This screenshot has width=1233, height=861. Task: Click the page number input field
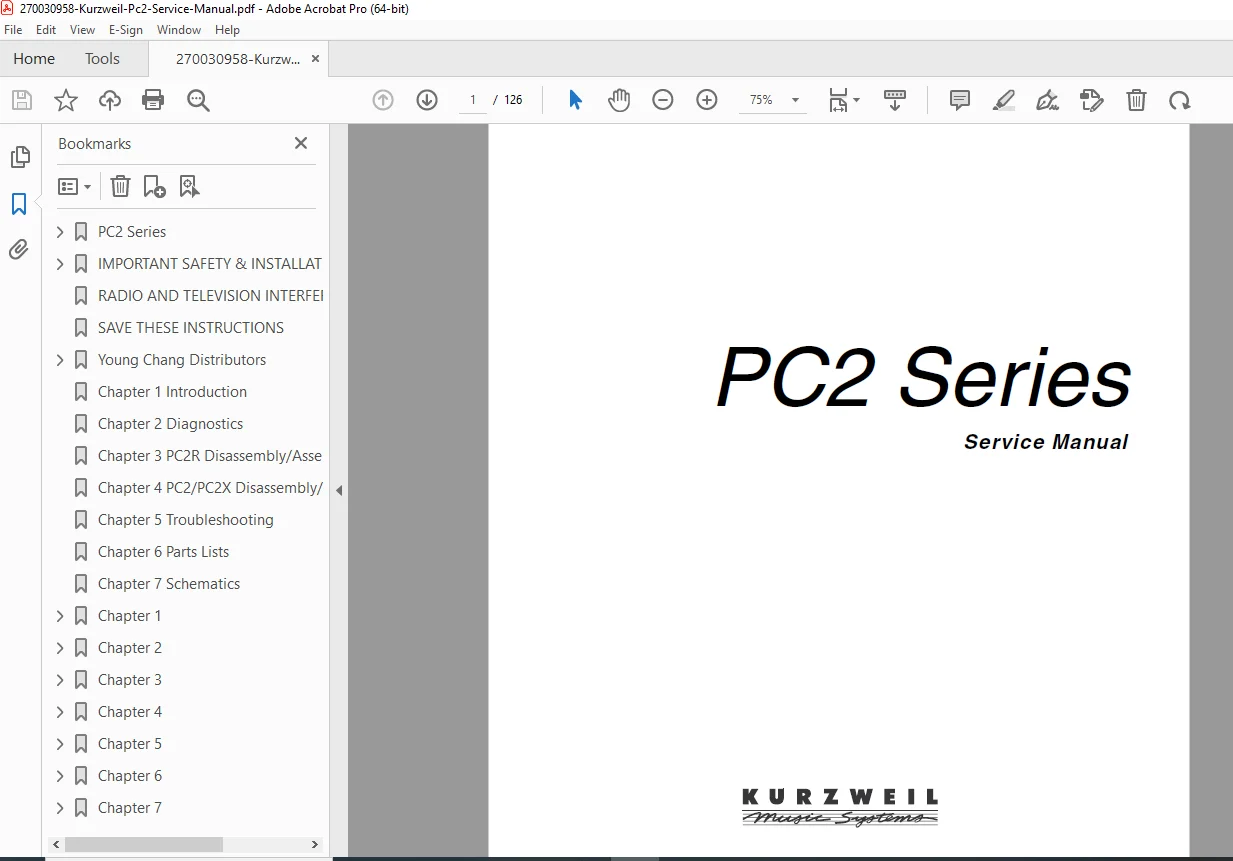[x=472, y=100]
